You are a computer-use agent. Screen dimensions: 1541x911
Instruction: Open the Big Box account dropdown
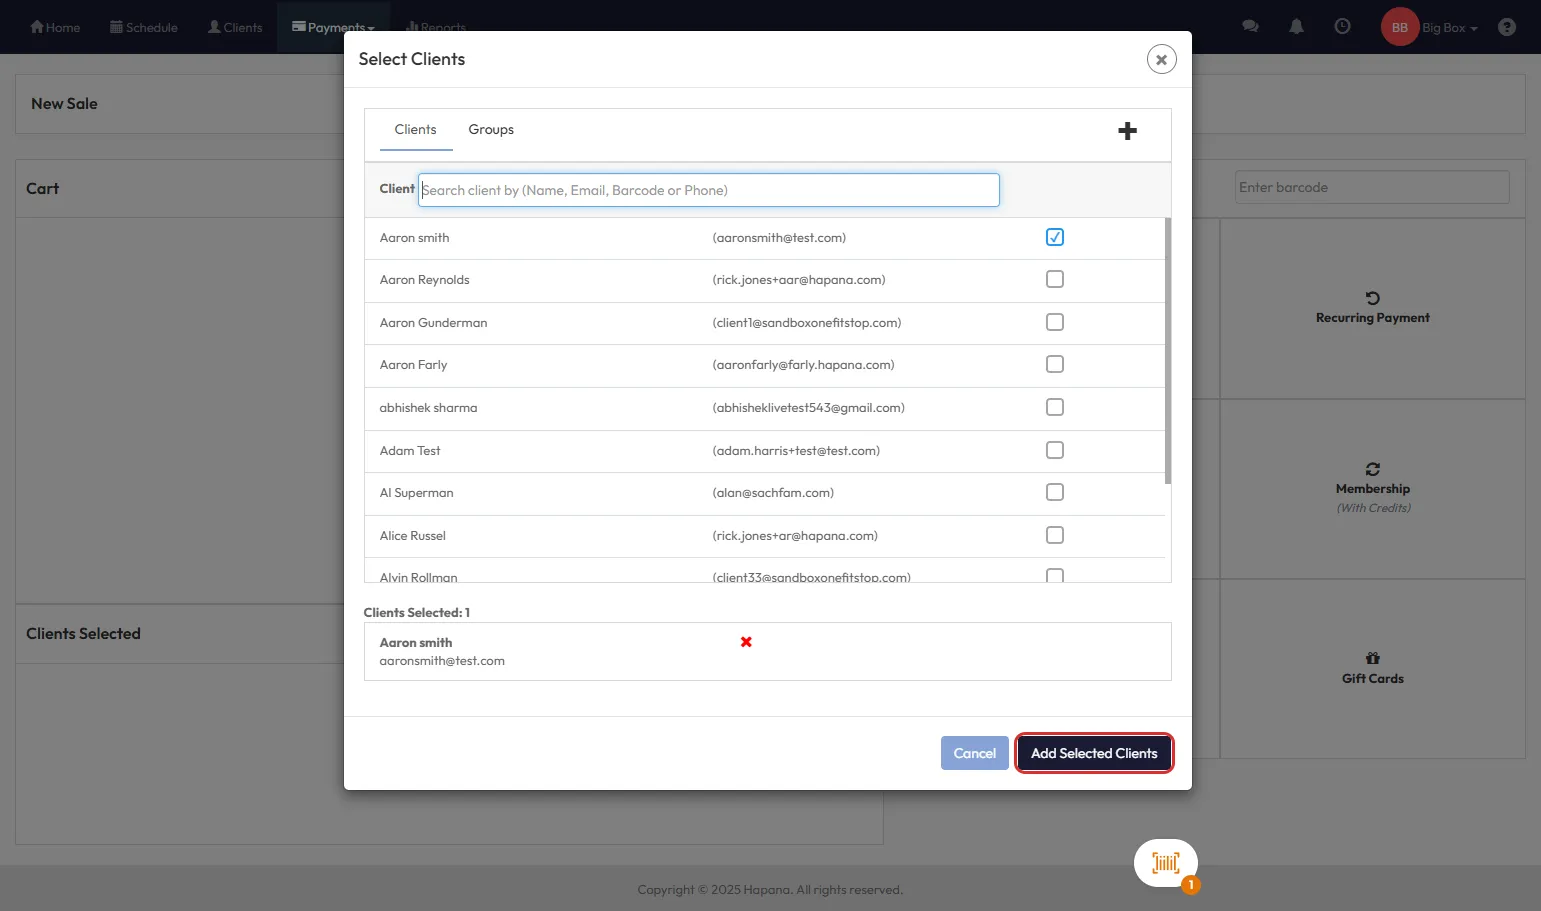1449,28
